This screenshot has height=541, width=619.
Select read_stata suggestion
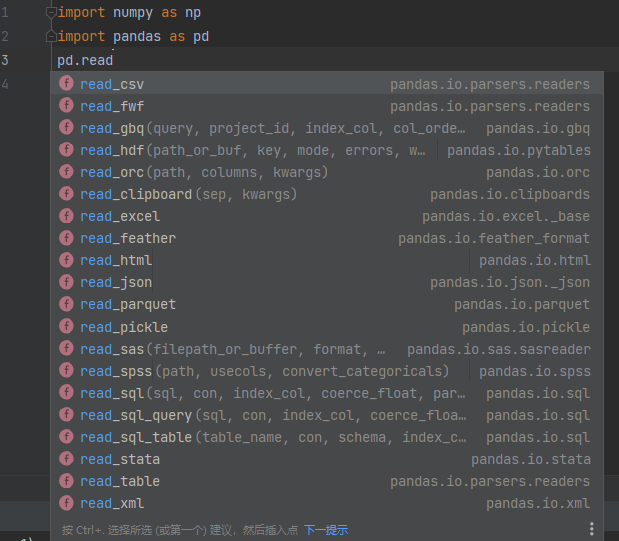pos(327,459)
